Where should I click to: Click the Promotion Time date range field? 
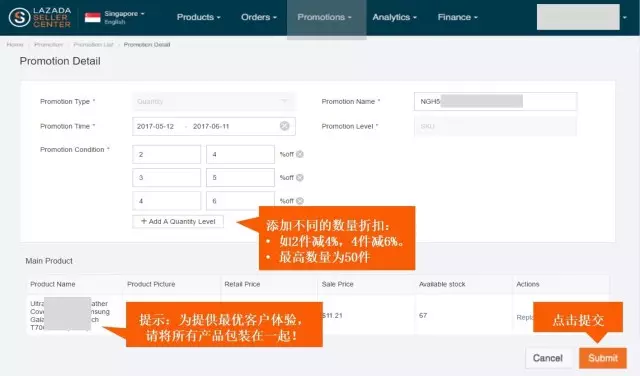(214, 126)
